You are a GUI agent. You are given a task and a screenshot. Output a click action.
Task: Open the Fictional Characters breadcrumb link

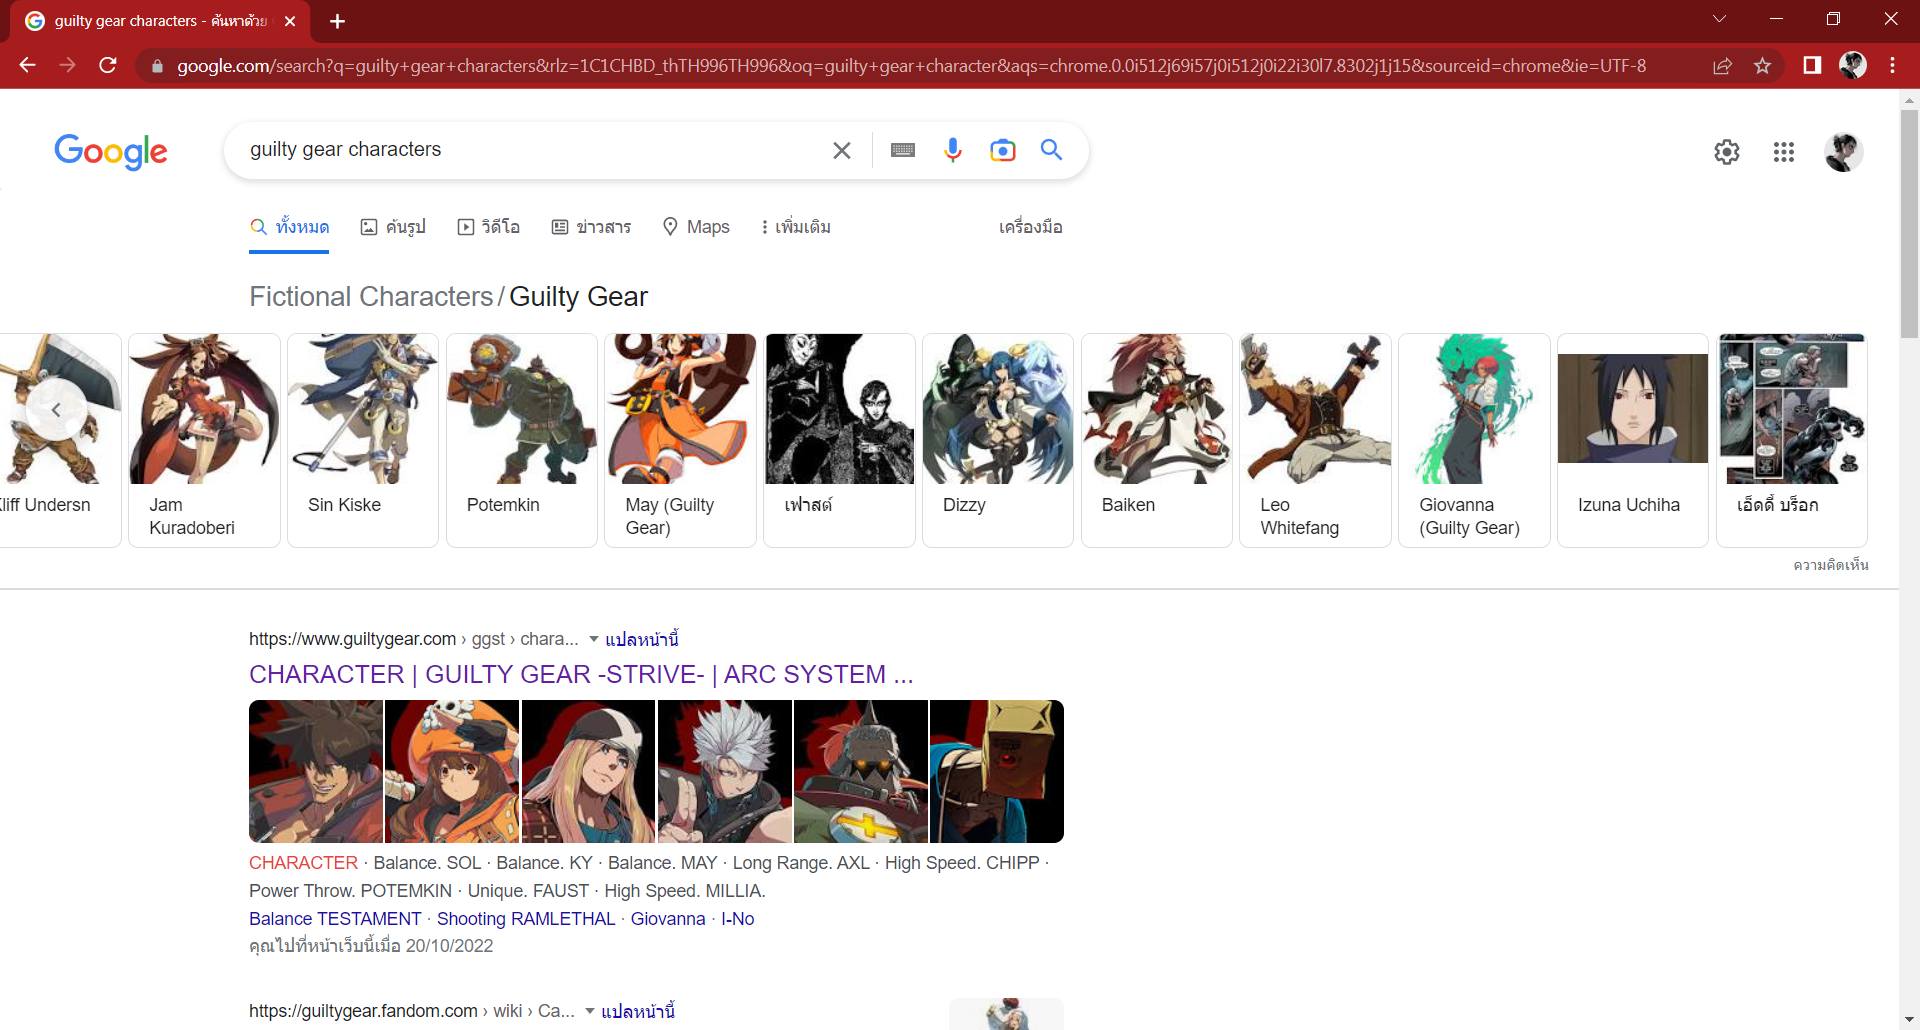(x=371, y=297)
